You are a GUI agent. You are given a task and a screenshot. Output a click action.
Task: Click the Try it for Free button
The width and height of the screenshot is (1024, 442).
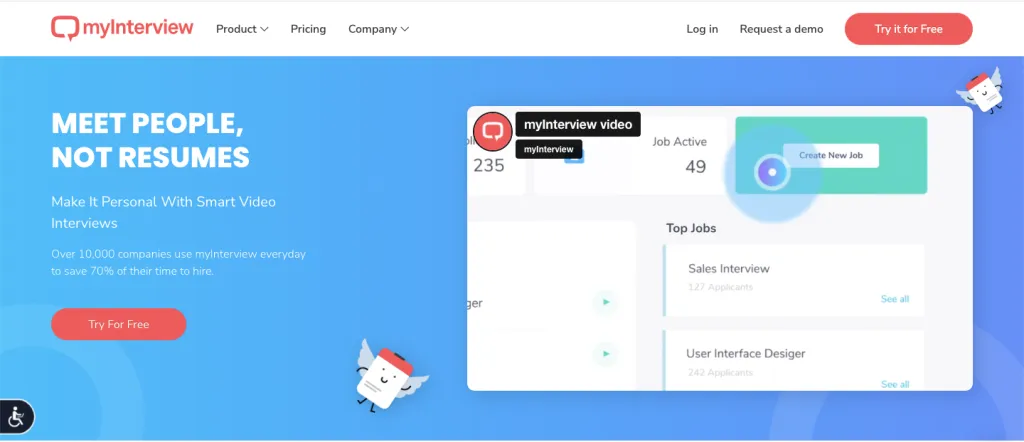coord(908,29)
